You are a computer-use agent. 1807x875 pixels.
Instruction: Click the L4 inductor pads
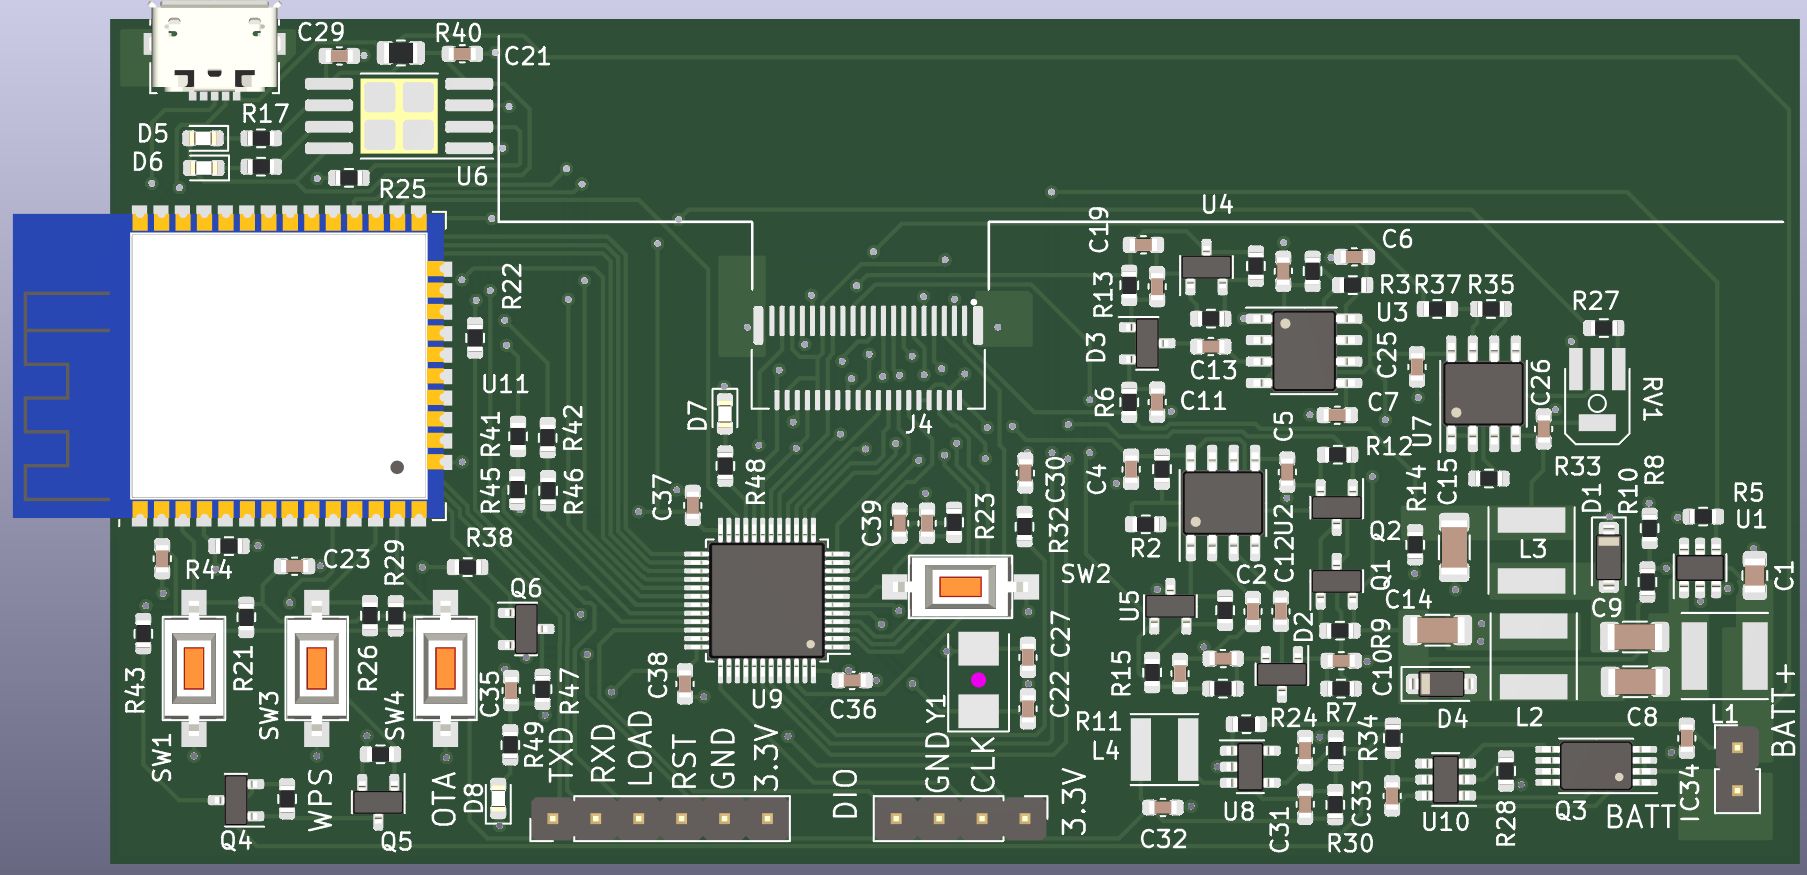1164,750
